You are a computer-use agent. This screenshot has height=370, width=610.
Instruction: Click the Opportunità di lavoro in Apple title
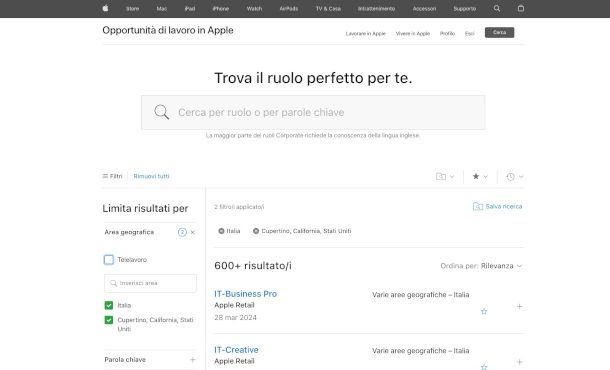tap(168, 30)
